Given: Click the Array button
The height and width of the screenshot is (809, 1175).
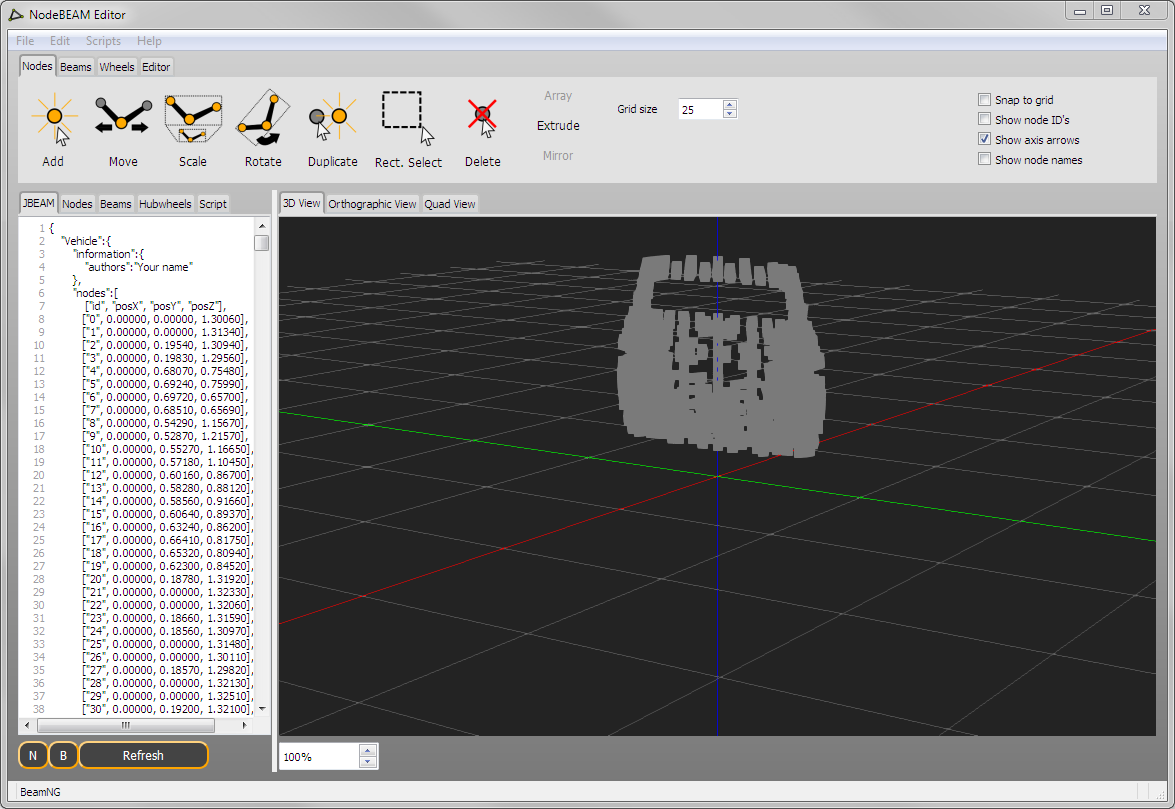Looking at the screenshot, I should point(558,96).
